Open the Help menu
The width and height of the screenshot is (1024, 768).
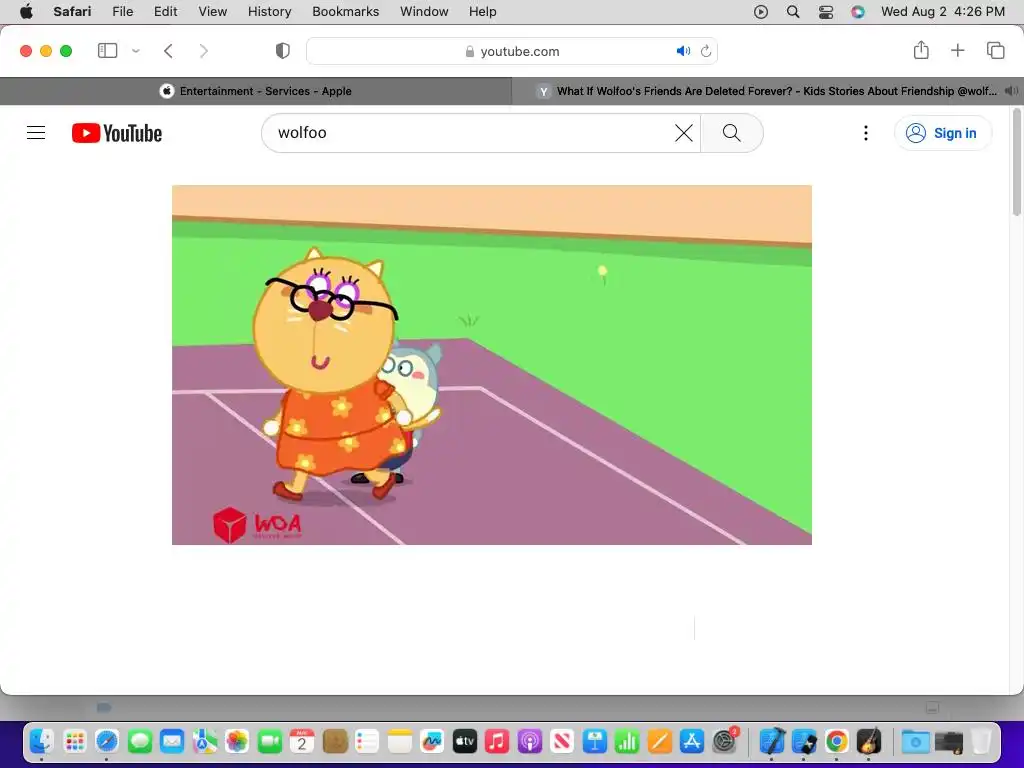coord(483,12)
